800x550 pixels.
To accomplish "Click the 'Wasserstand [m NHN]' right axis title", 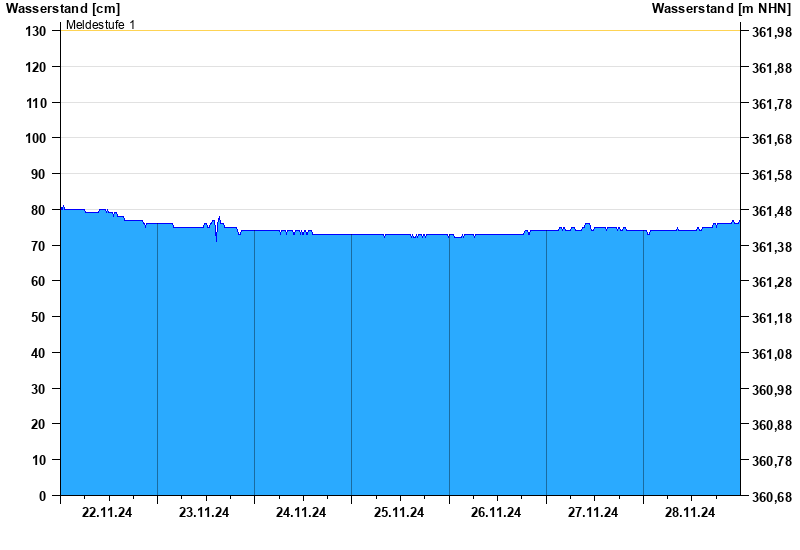I will [x=721, y=9].
